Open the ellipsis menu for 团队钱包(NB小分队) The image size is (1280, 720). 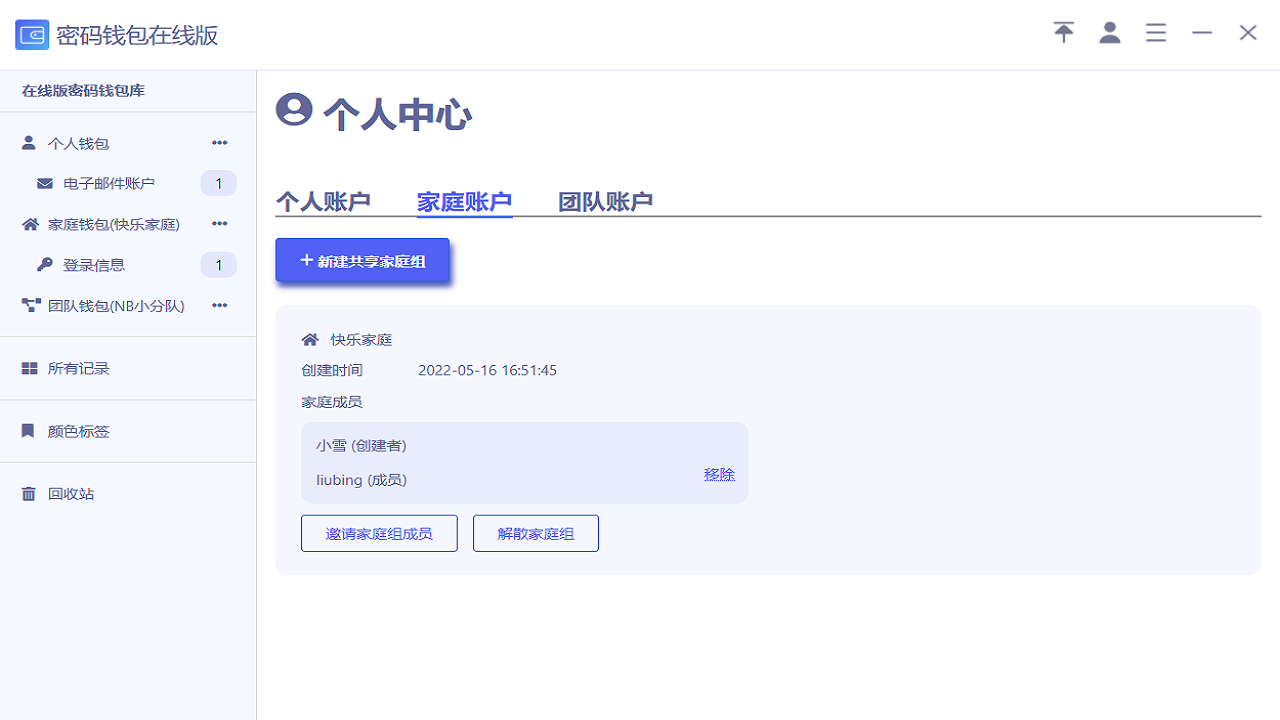pyautogui.click(x=219, y=305)
